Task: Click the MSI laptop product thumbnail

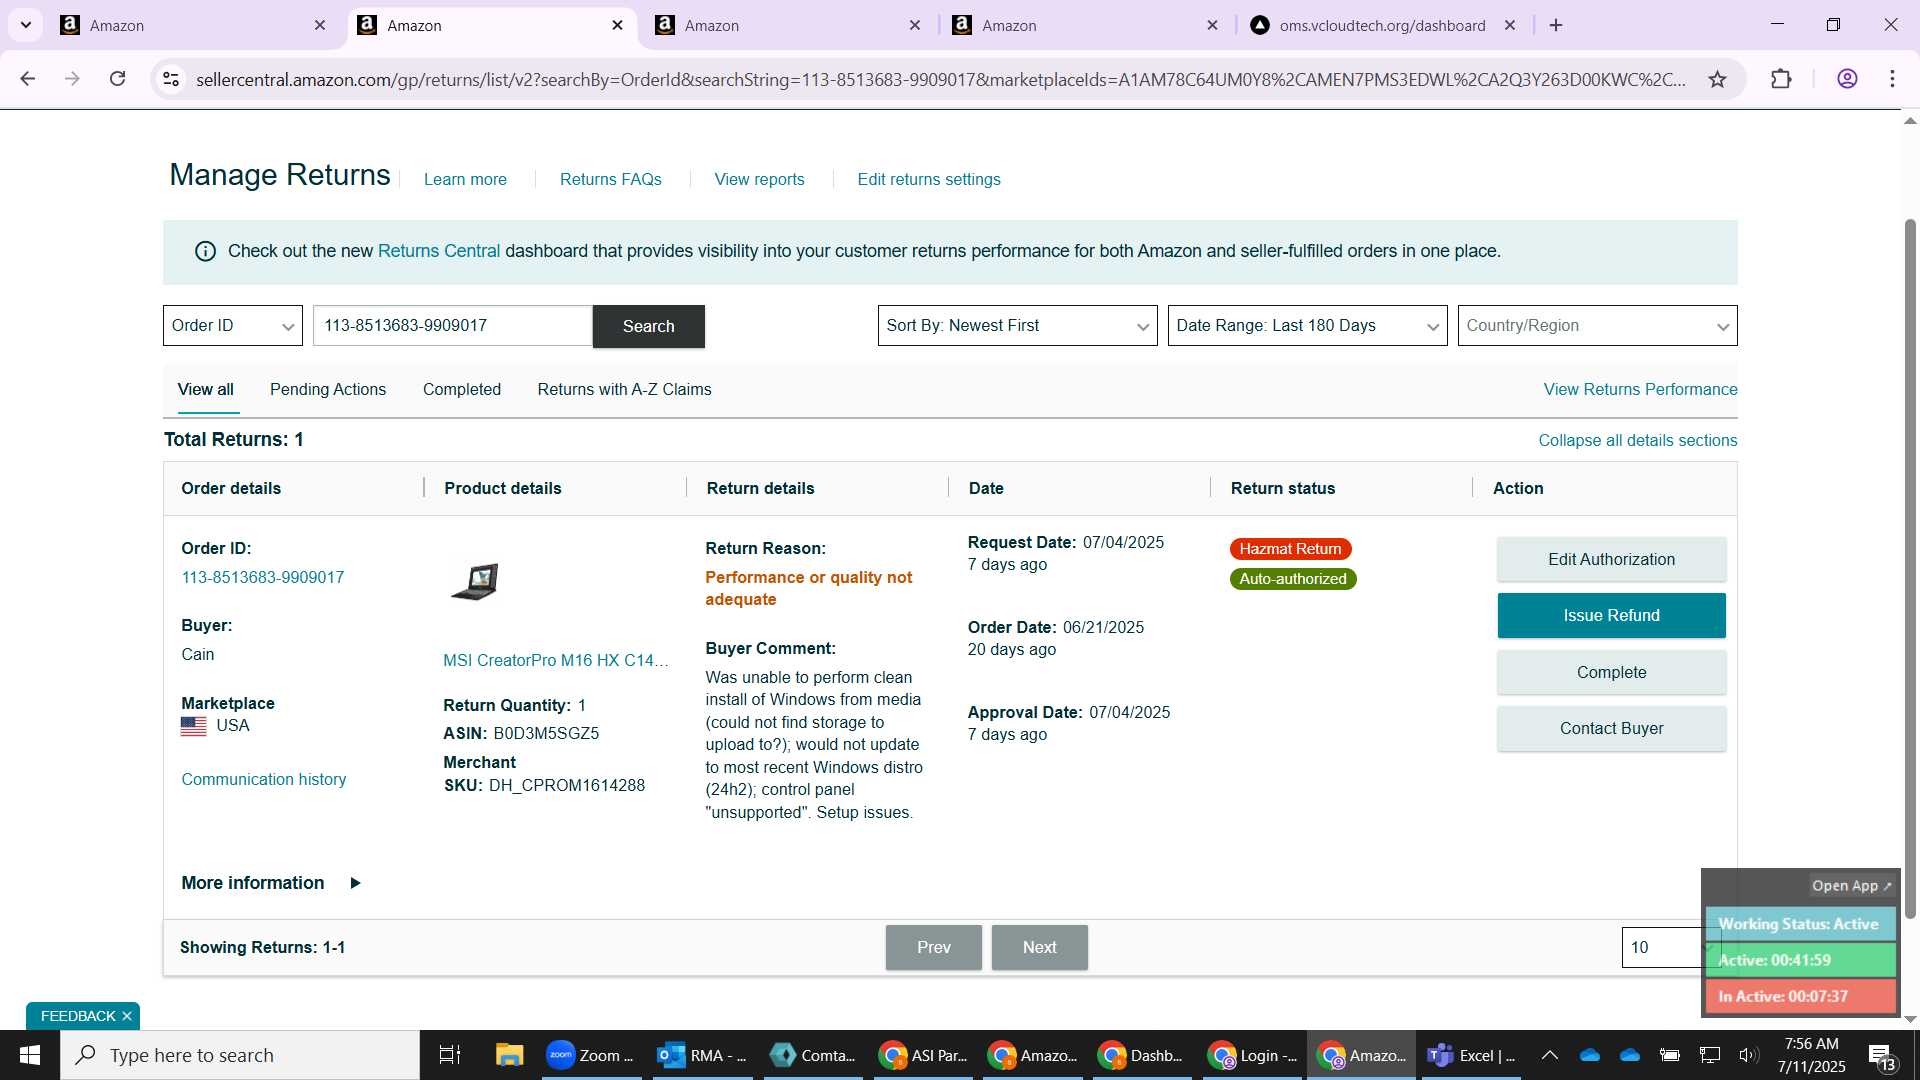Action: click(x=475, y=581)
